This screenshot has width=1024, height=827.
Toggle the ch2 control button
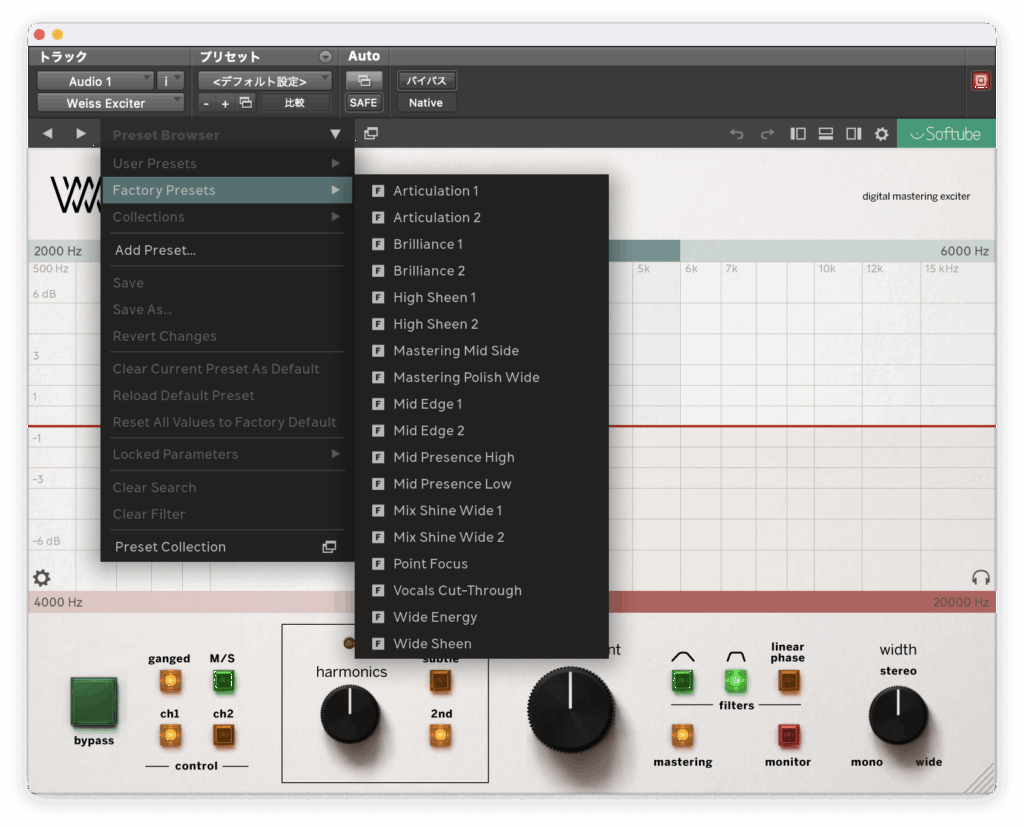point(223,736)
